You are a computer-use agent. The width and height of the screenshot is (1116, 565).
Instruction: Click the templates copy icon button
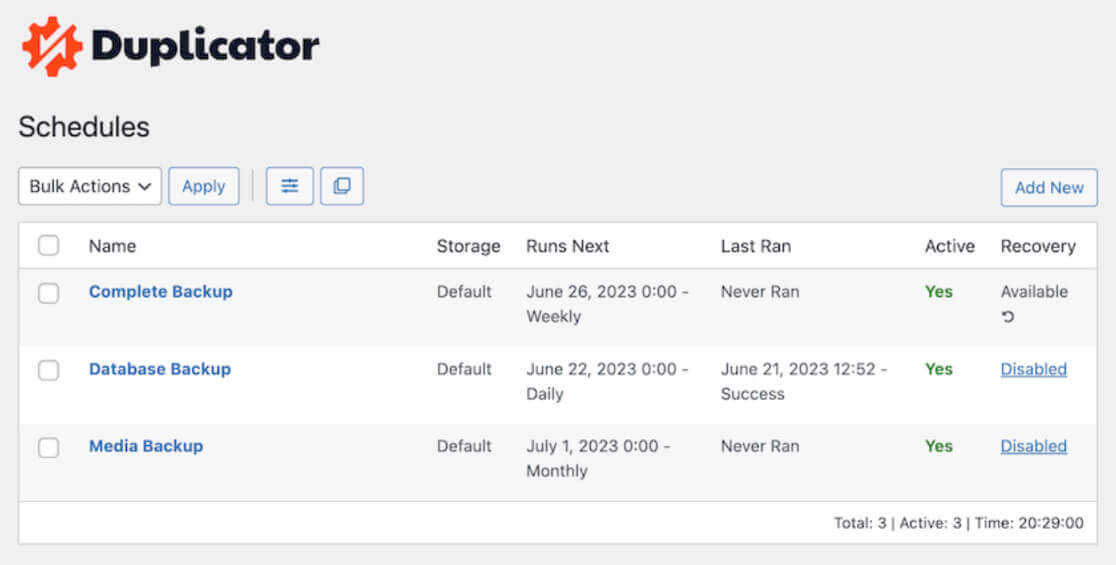point(342,186)
